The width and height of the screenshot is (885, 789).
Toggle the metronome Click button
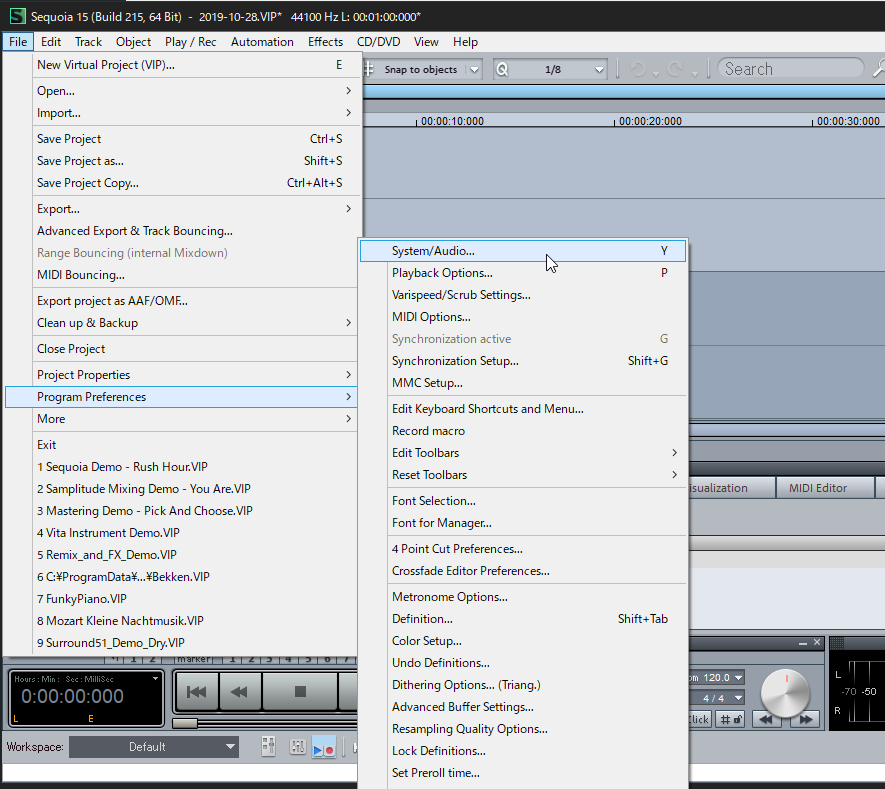pos(697,719)
